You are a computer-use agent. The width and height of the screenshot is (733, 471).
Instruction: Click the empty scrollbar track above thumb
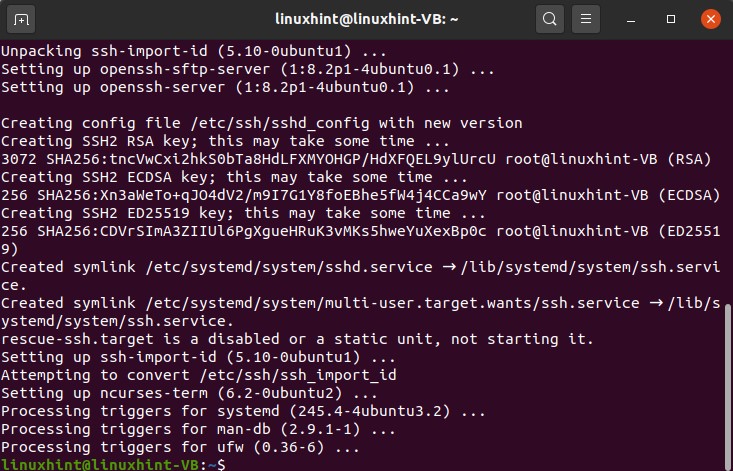point(727,170)
